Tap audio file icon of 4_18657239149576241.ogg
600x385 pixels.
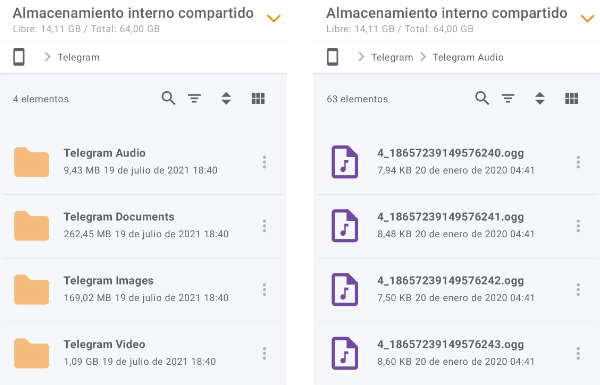click(x=344, y=226)
